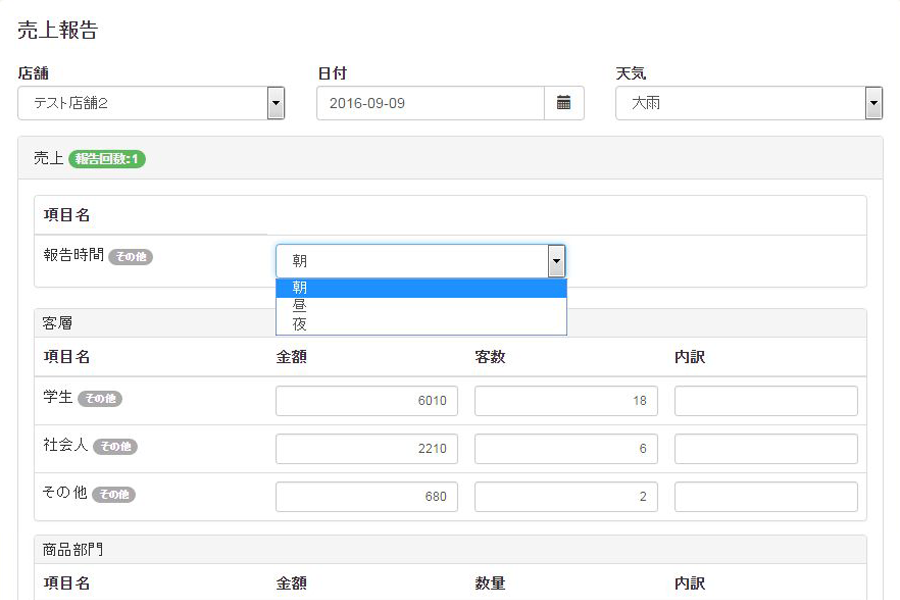Collapse the 報告時間 dropdown showing 朝
The image size is (900, 600).
point(420,261)
